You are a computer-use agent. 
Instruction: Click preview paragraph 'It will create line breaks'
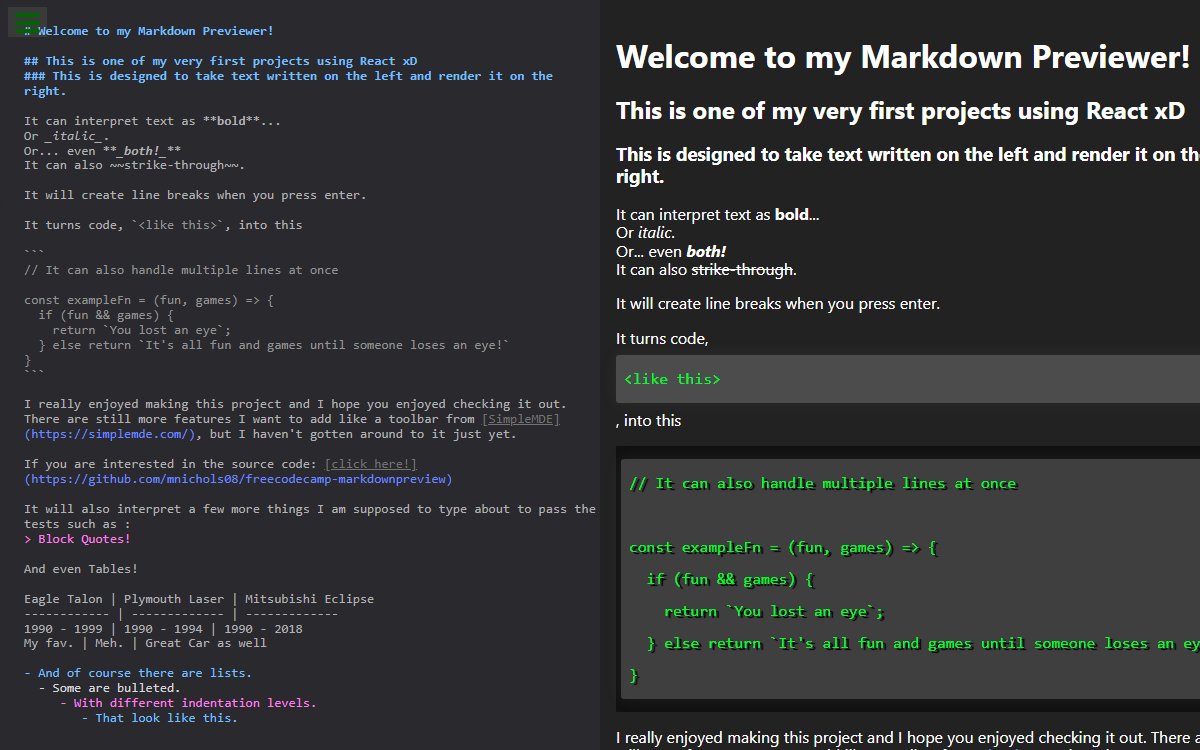[778, 303]
